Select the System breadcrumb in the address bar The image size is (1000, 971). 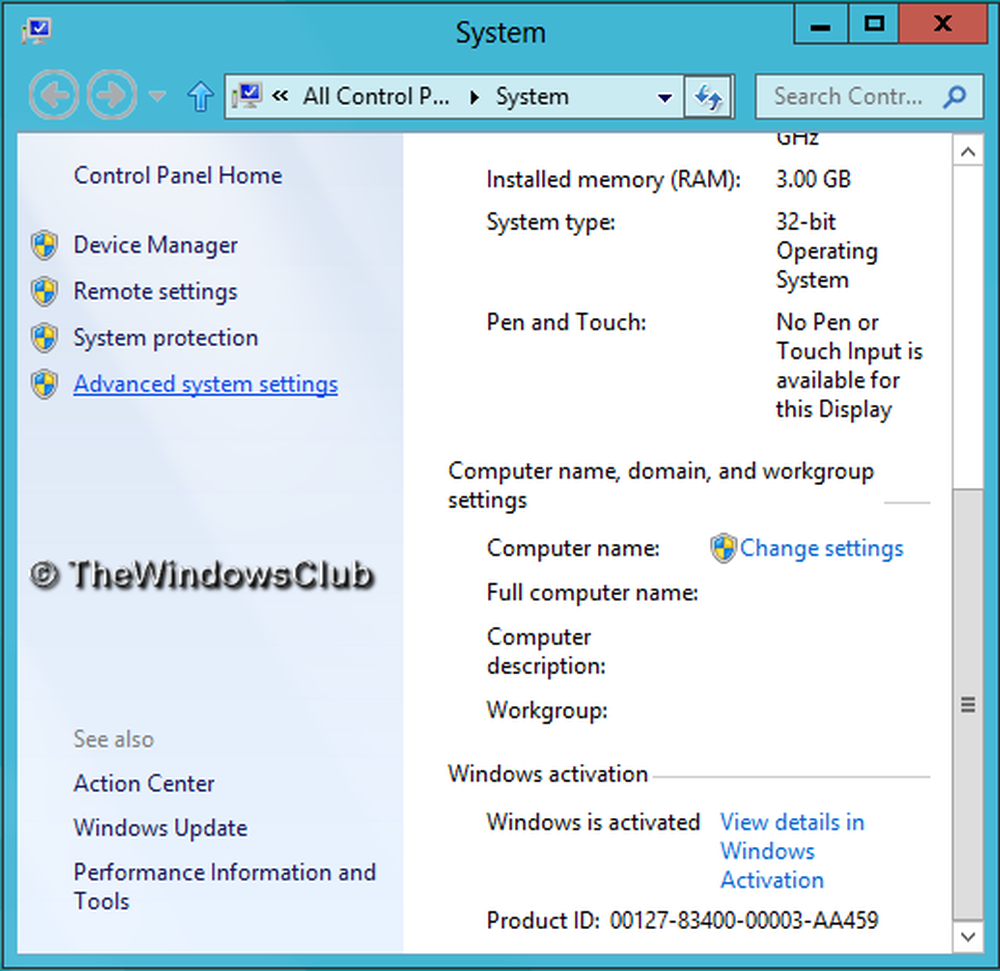coord(531,96)
